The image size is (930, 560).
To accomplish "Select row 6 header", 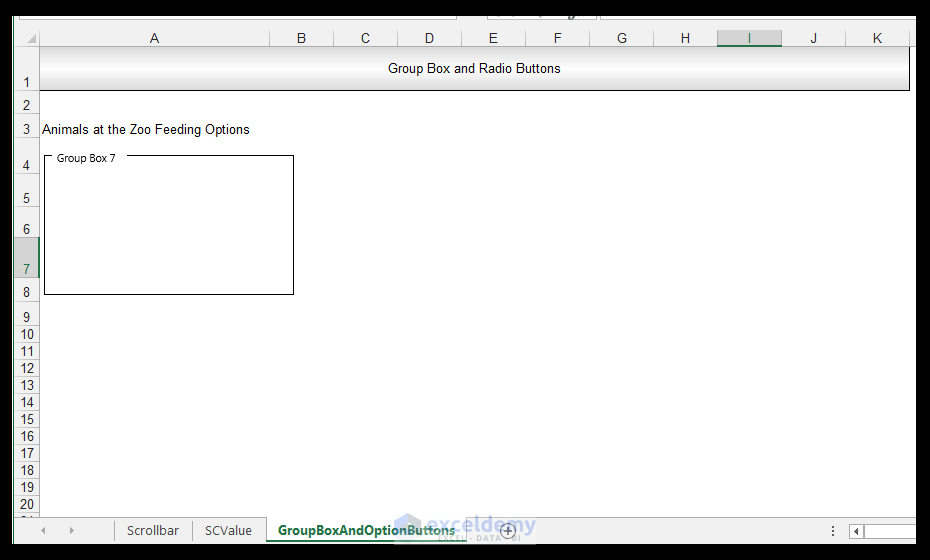I will coord(26,222).
